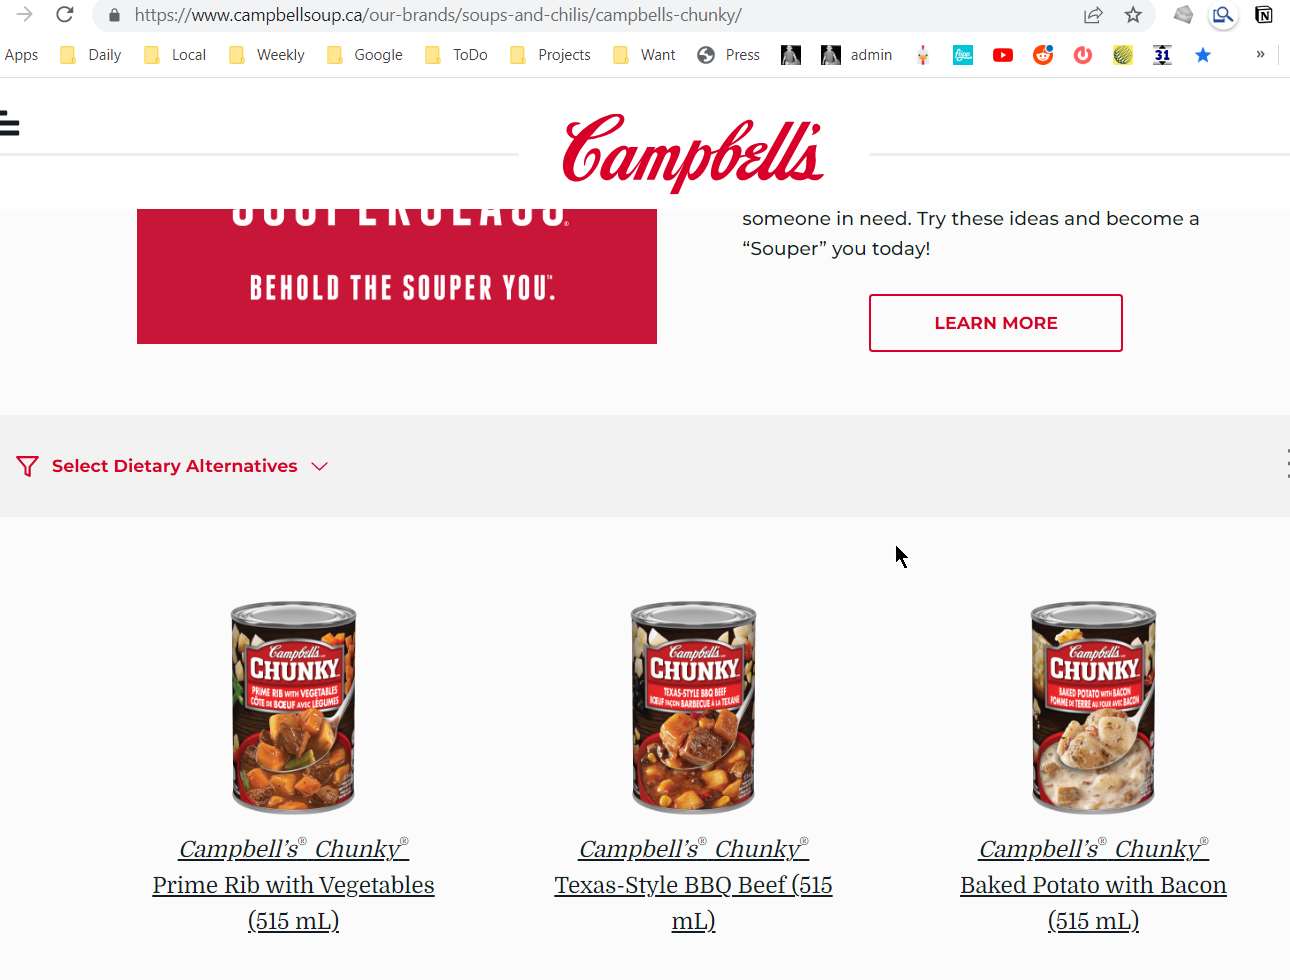This screenshot has width=1290, height=980.
Task: Open the hamburger site menu
Action: tap(10, 124)
